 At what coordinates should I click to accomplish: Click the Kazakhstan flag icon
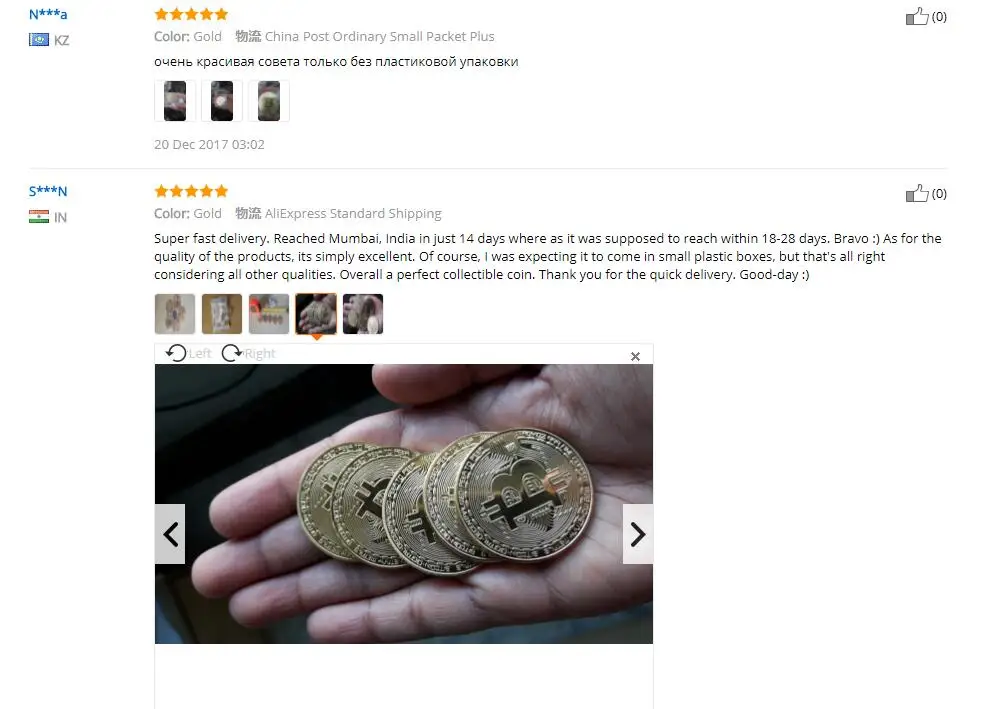click(39, 40)
